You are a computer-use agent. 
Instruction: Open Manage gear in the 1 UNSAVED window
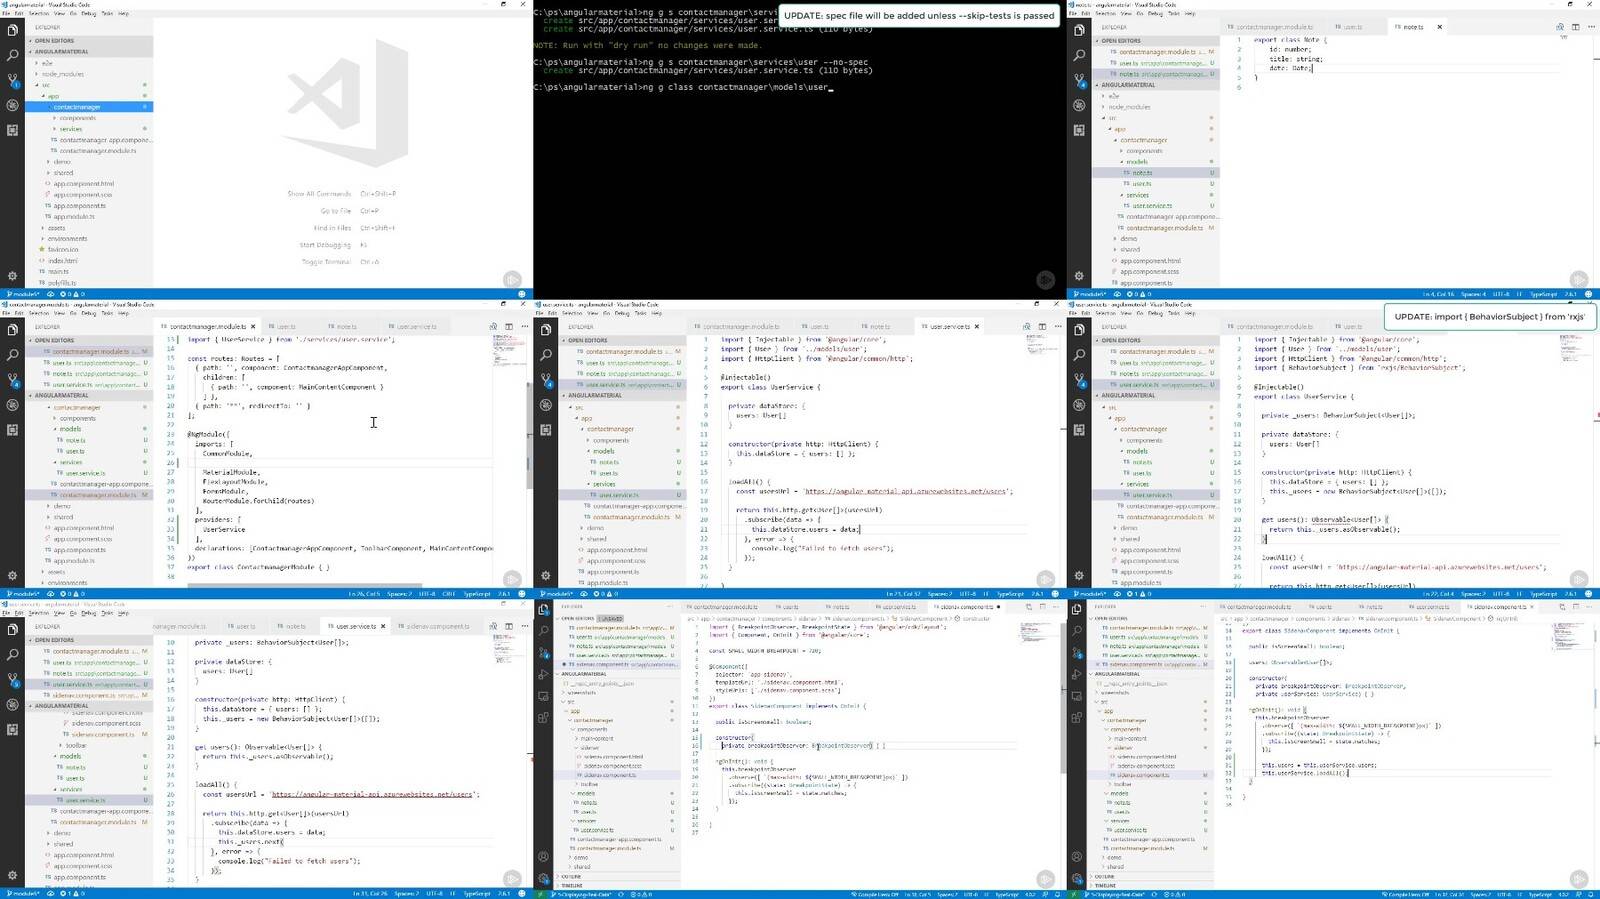click(x=543, y=876)
